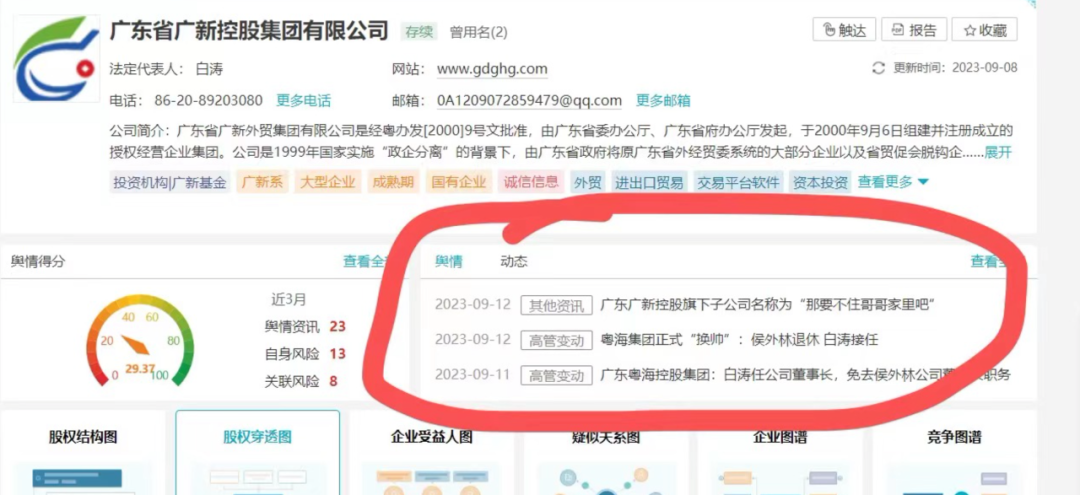
Task: Open the 企业图谱 card
Action: click(780, 453)
